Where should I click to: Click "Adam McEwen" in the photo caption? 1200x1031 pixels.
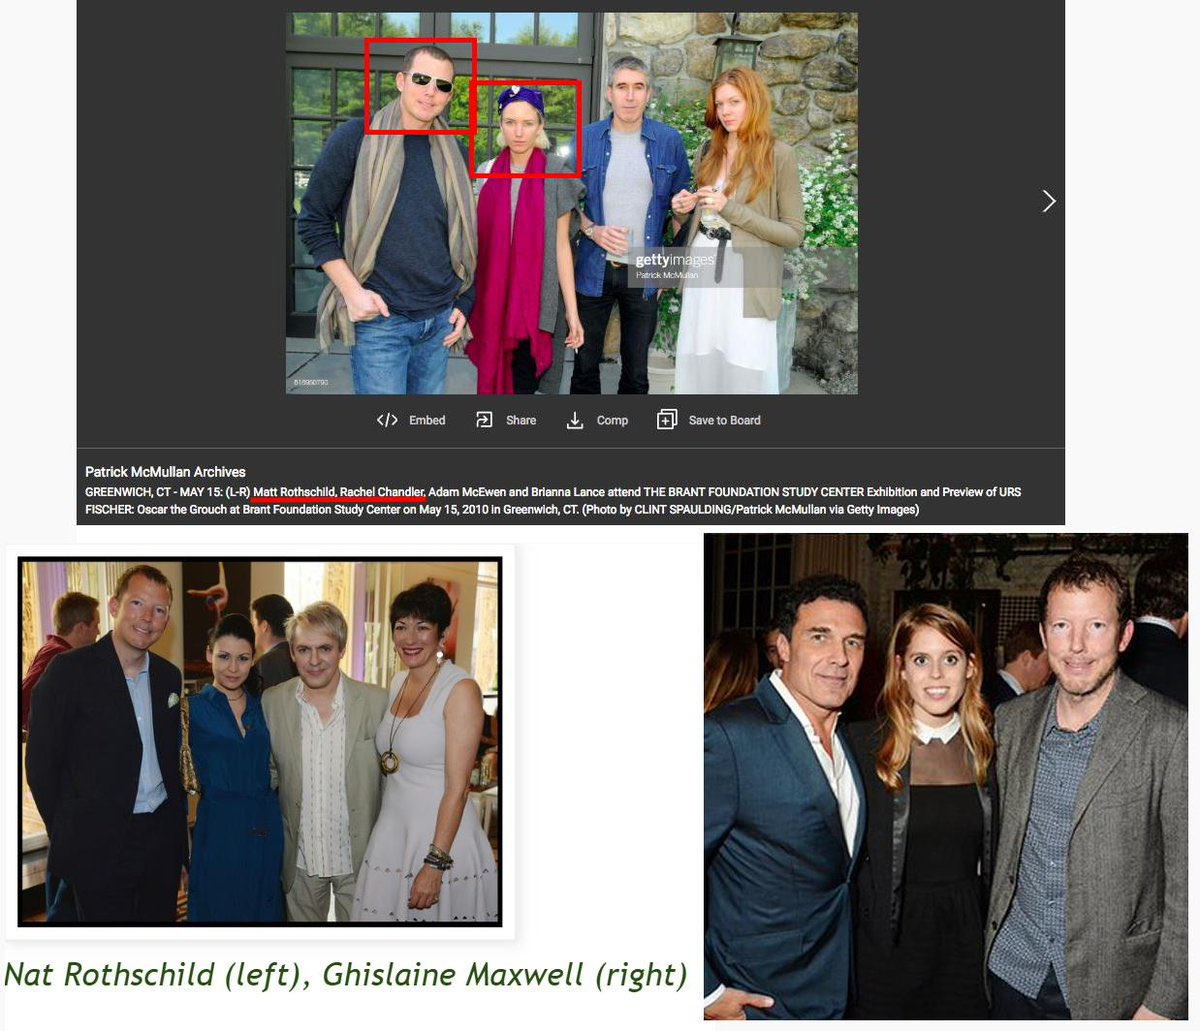(466, 492)
